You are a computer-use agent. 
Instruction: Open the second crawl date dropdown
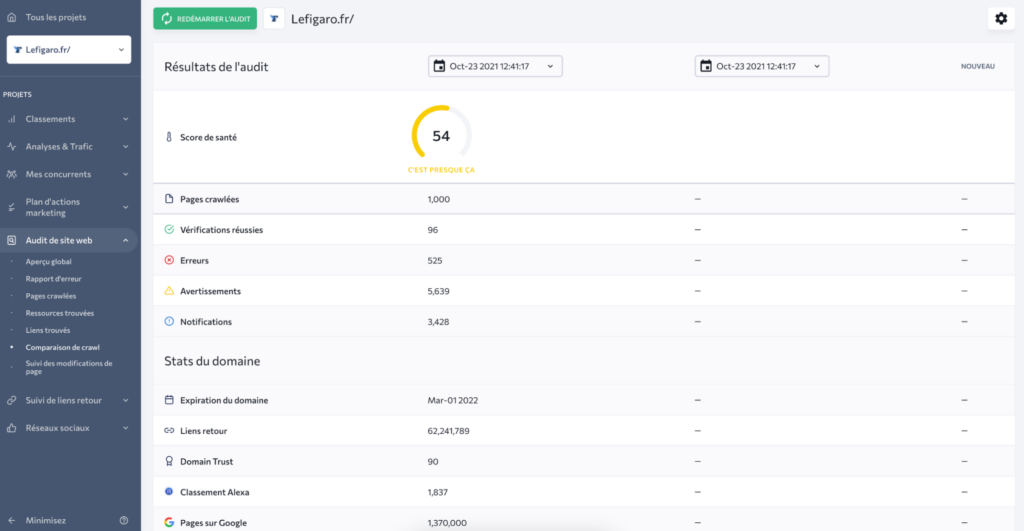pyautogui.click(x=761, y=66)
